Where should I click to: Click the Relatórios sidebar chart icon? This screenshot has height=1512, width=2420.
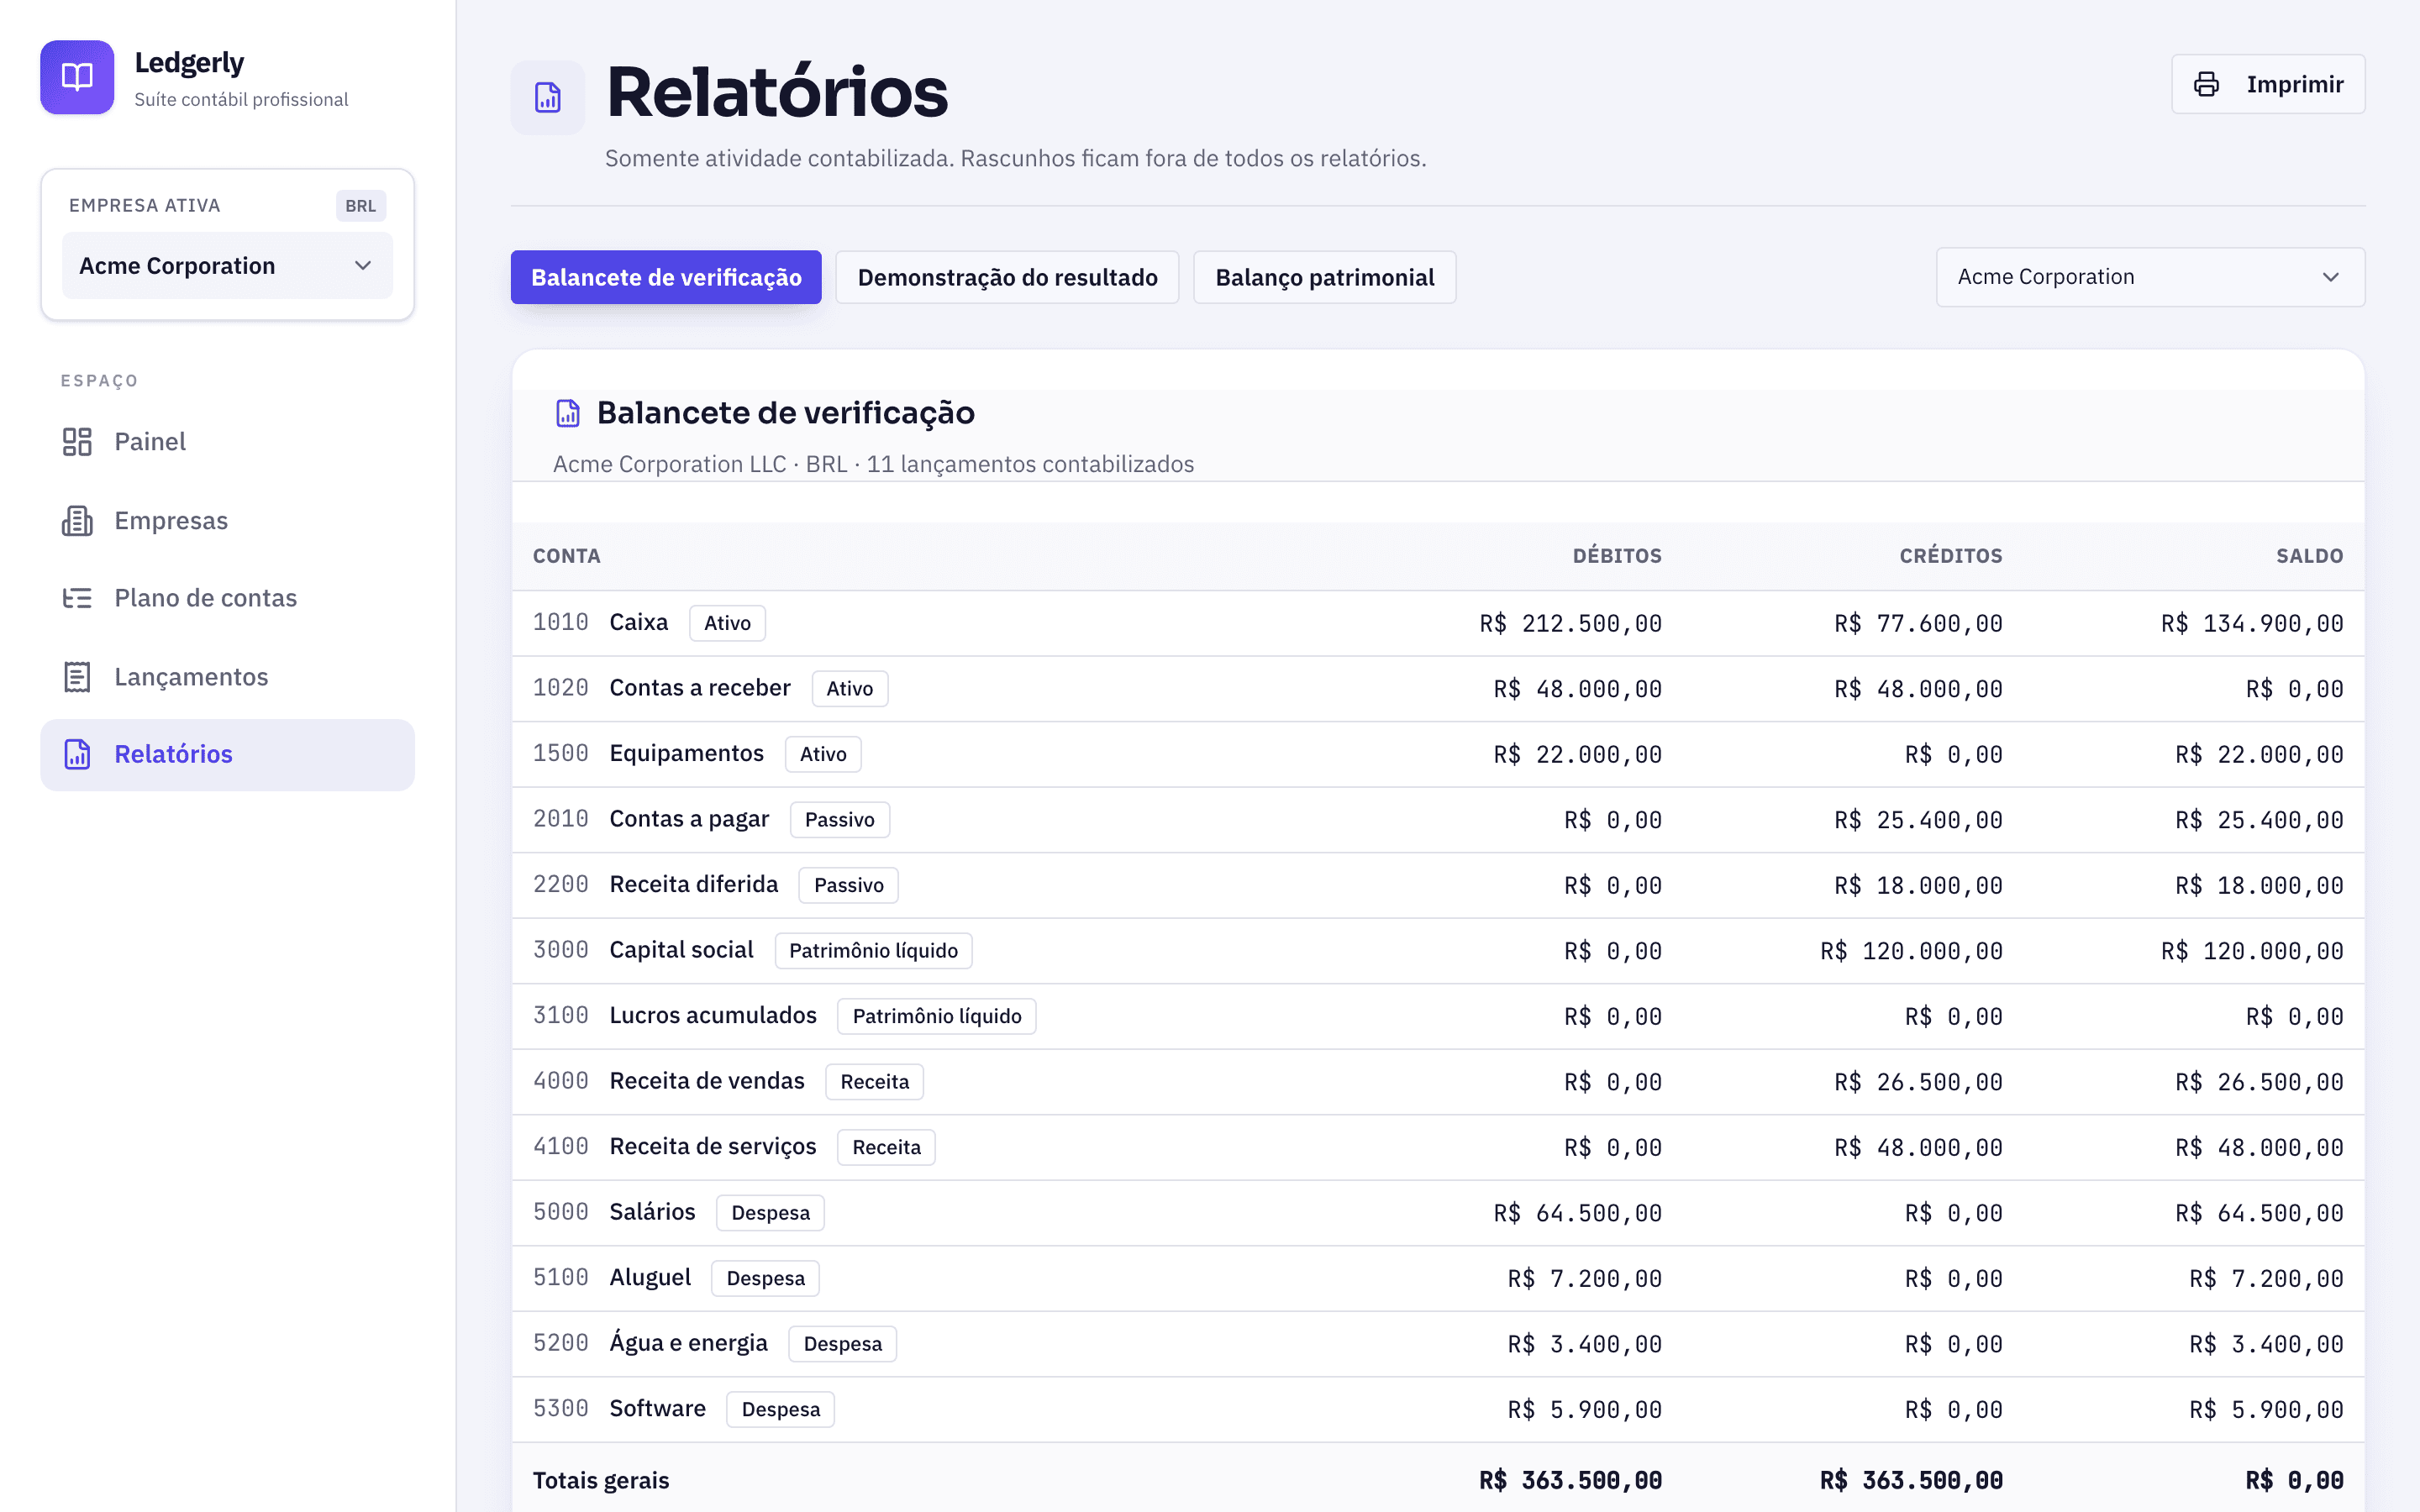tap(77, 754)
